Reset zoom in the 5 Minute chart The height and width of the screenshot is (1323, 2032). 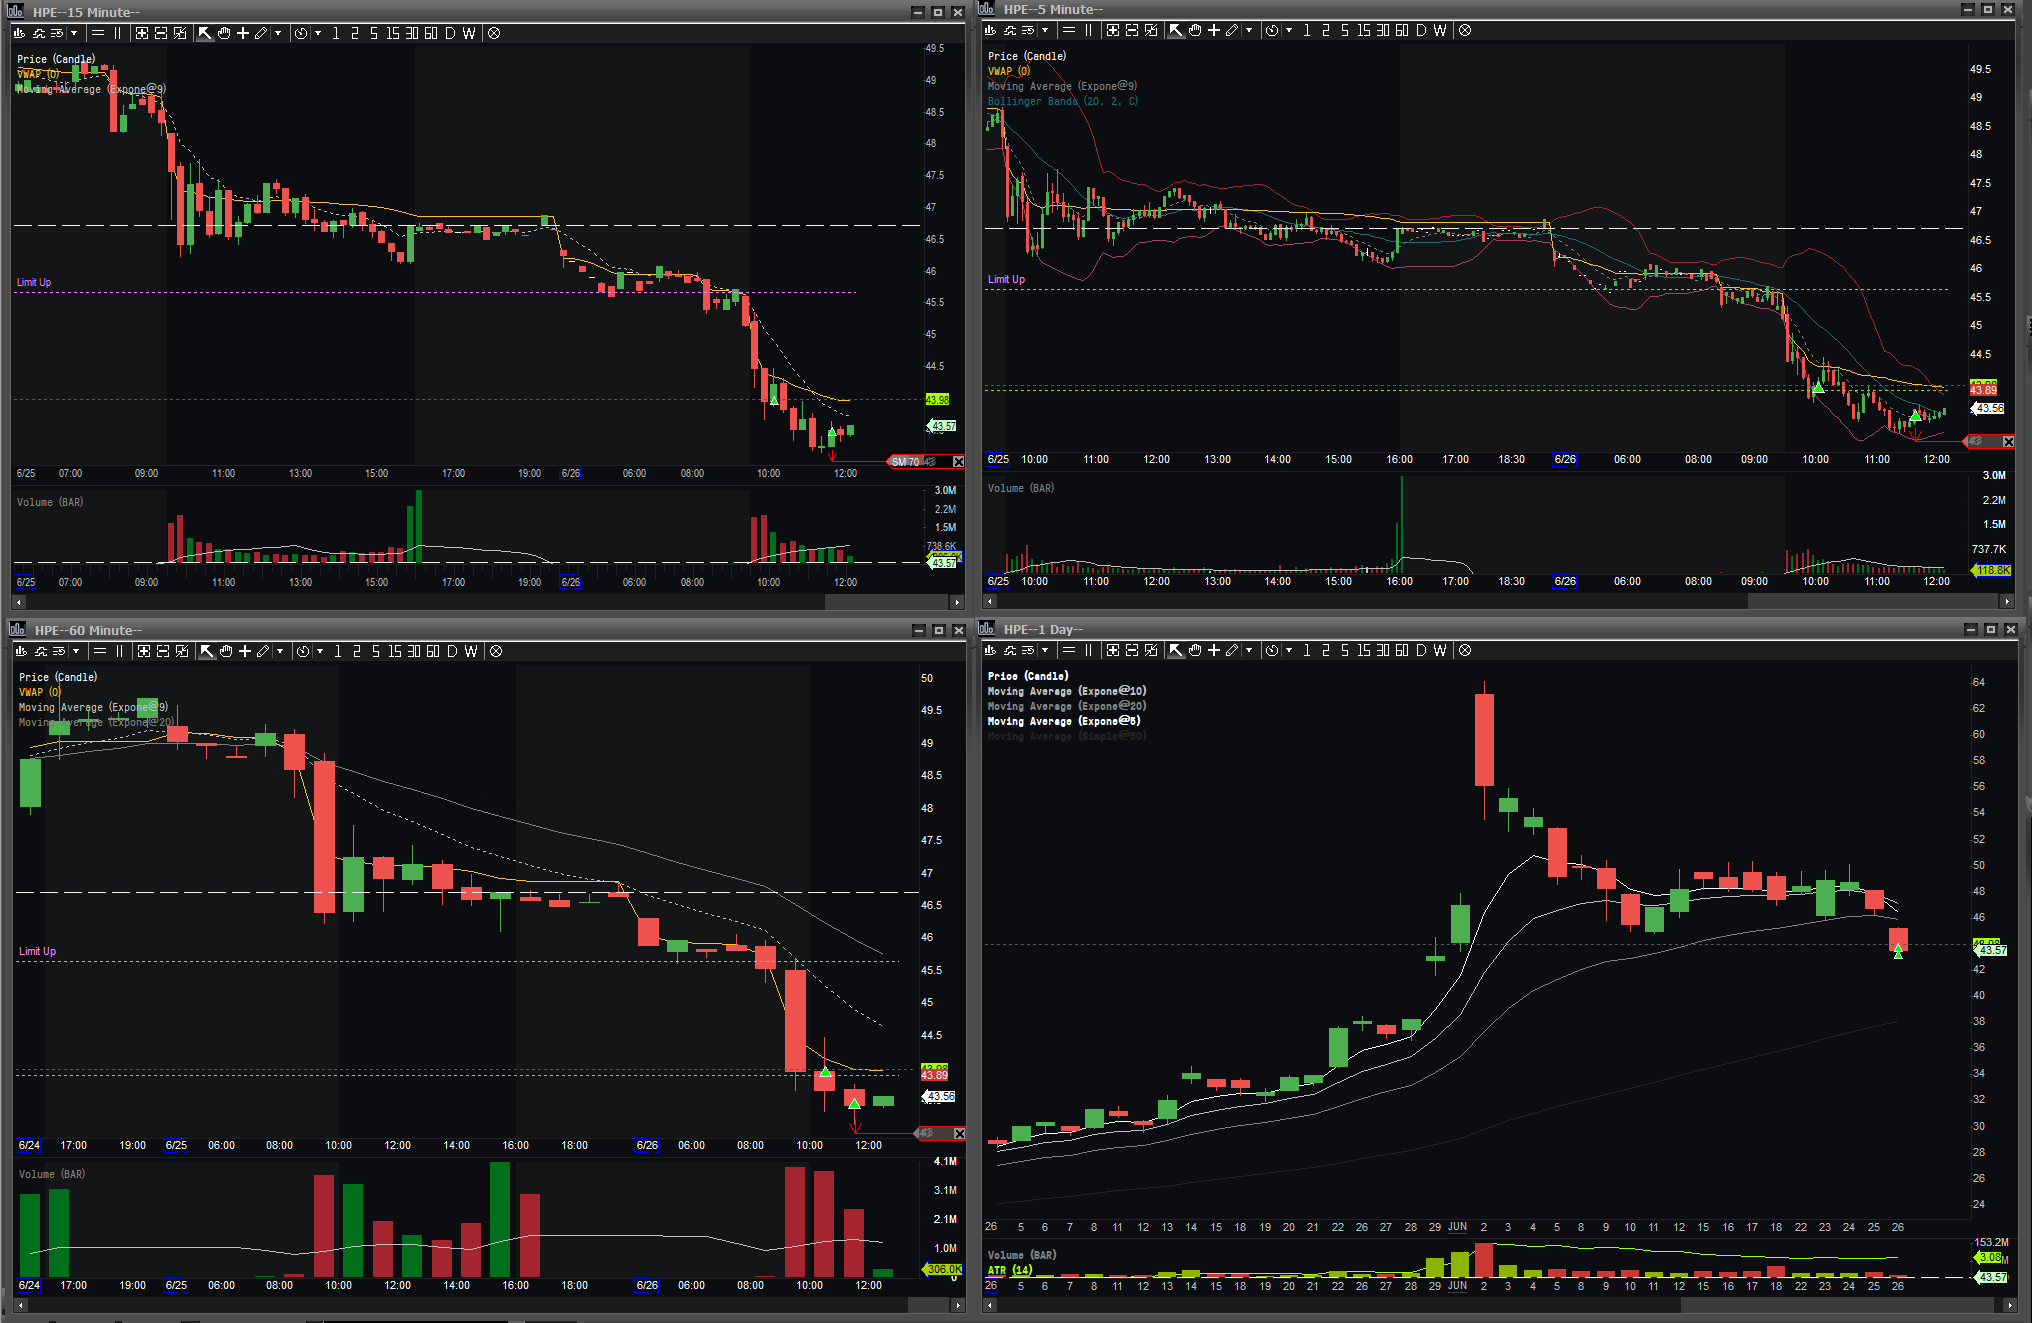[x=1151, y=30]
